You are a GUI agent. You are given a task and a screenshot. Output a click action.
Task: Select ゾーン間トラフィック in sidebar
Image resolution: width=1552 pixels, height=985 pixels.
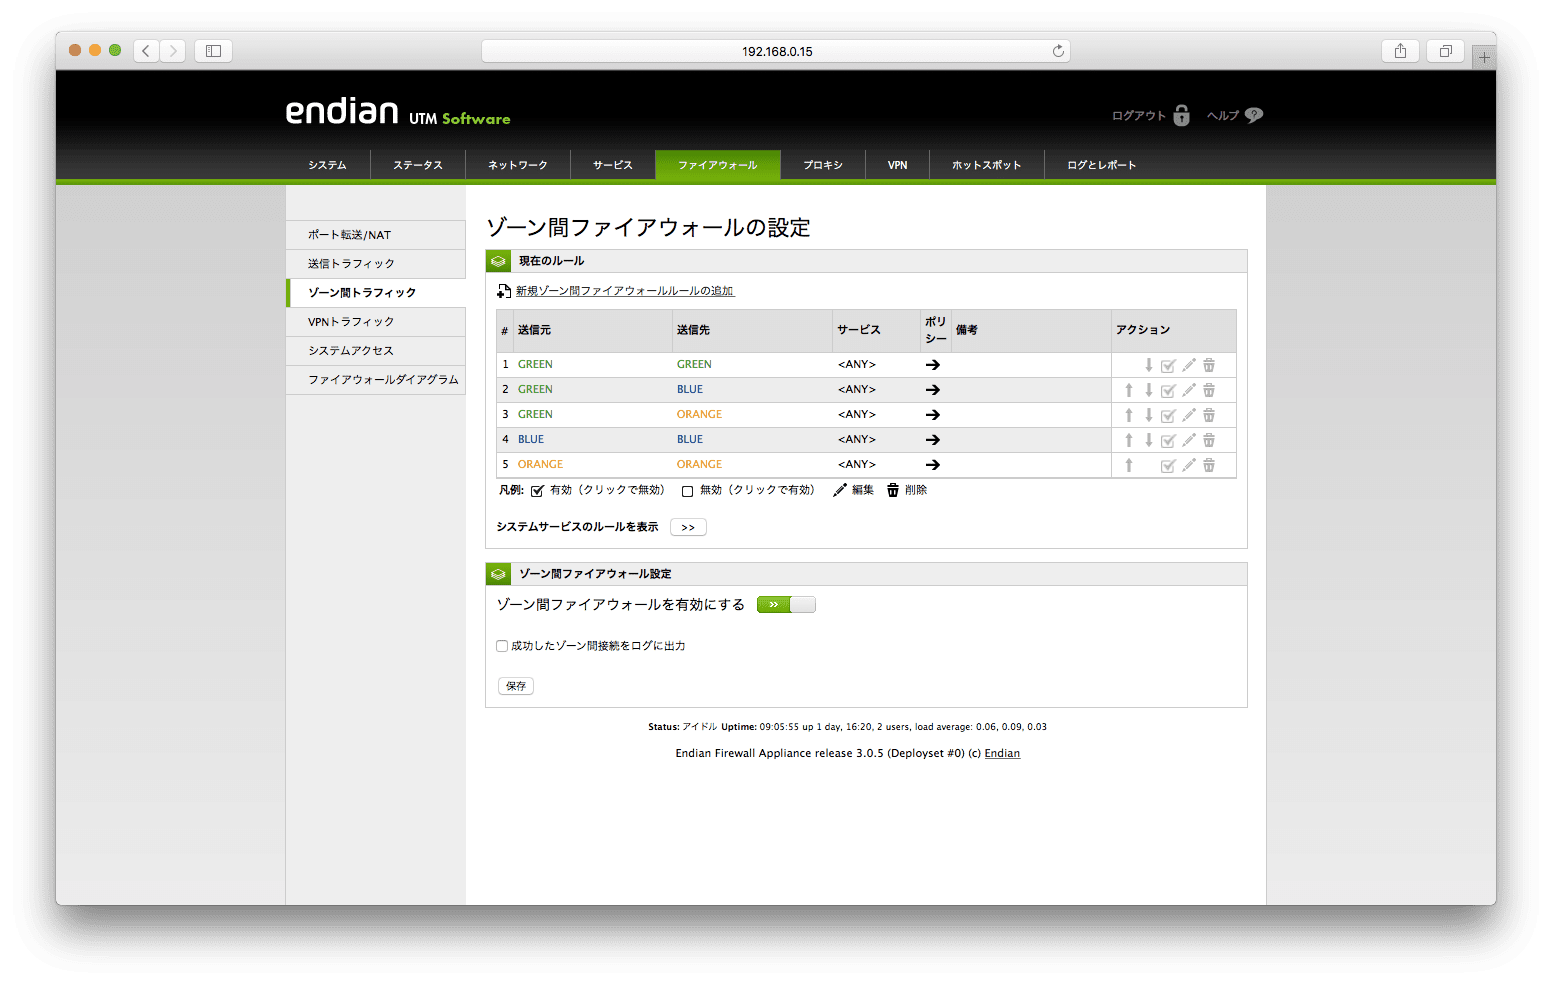(x=376, y=293)
